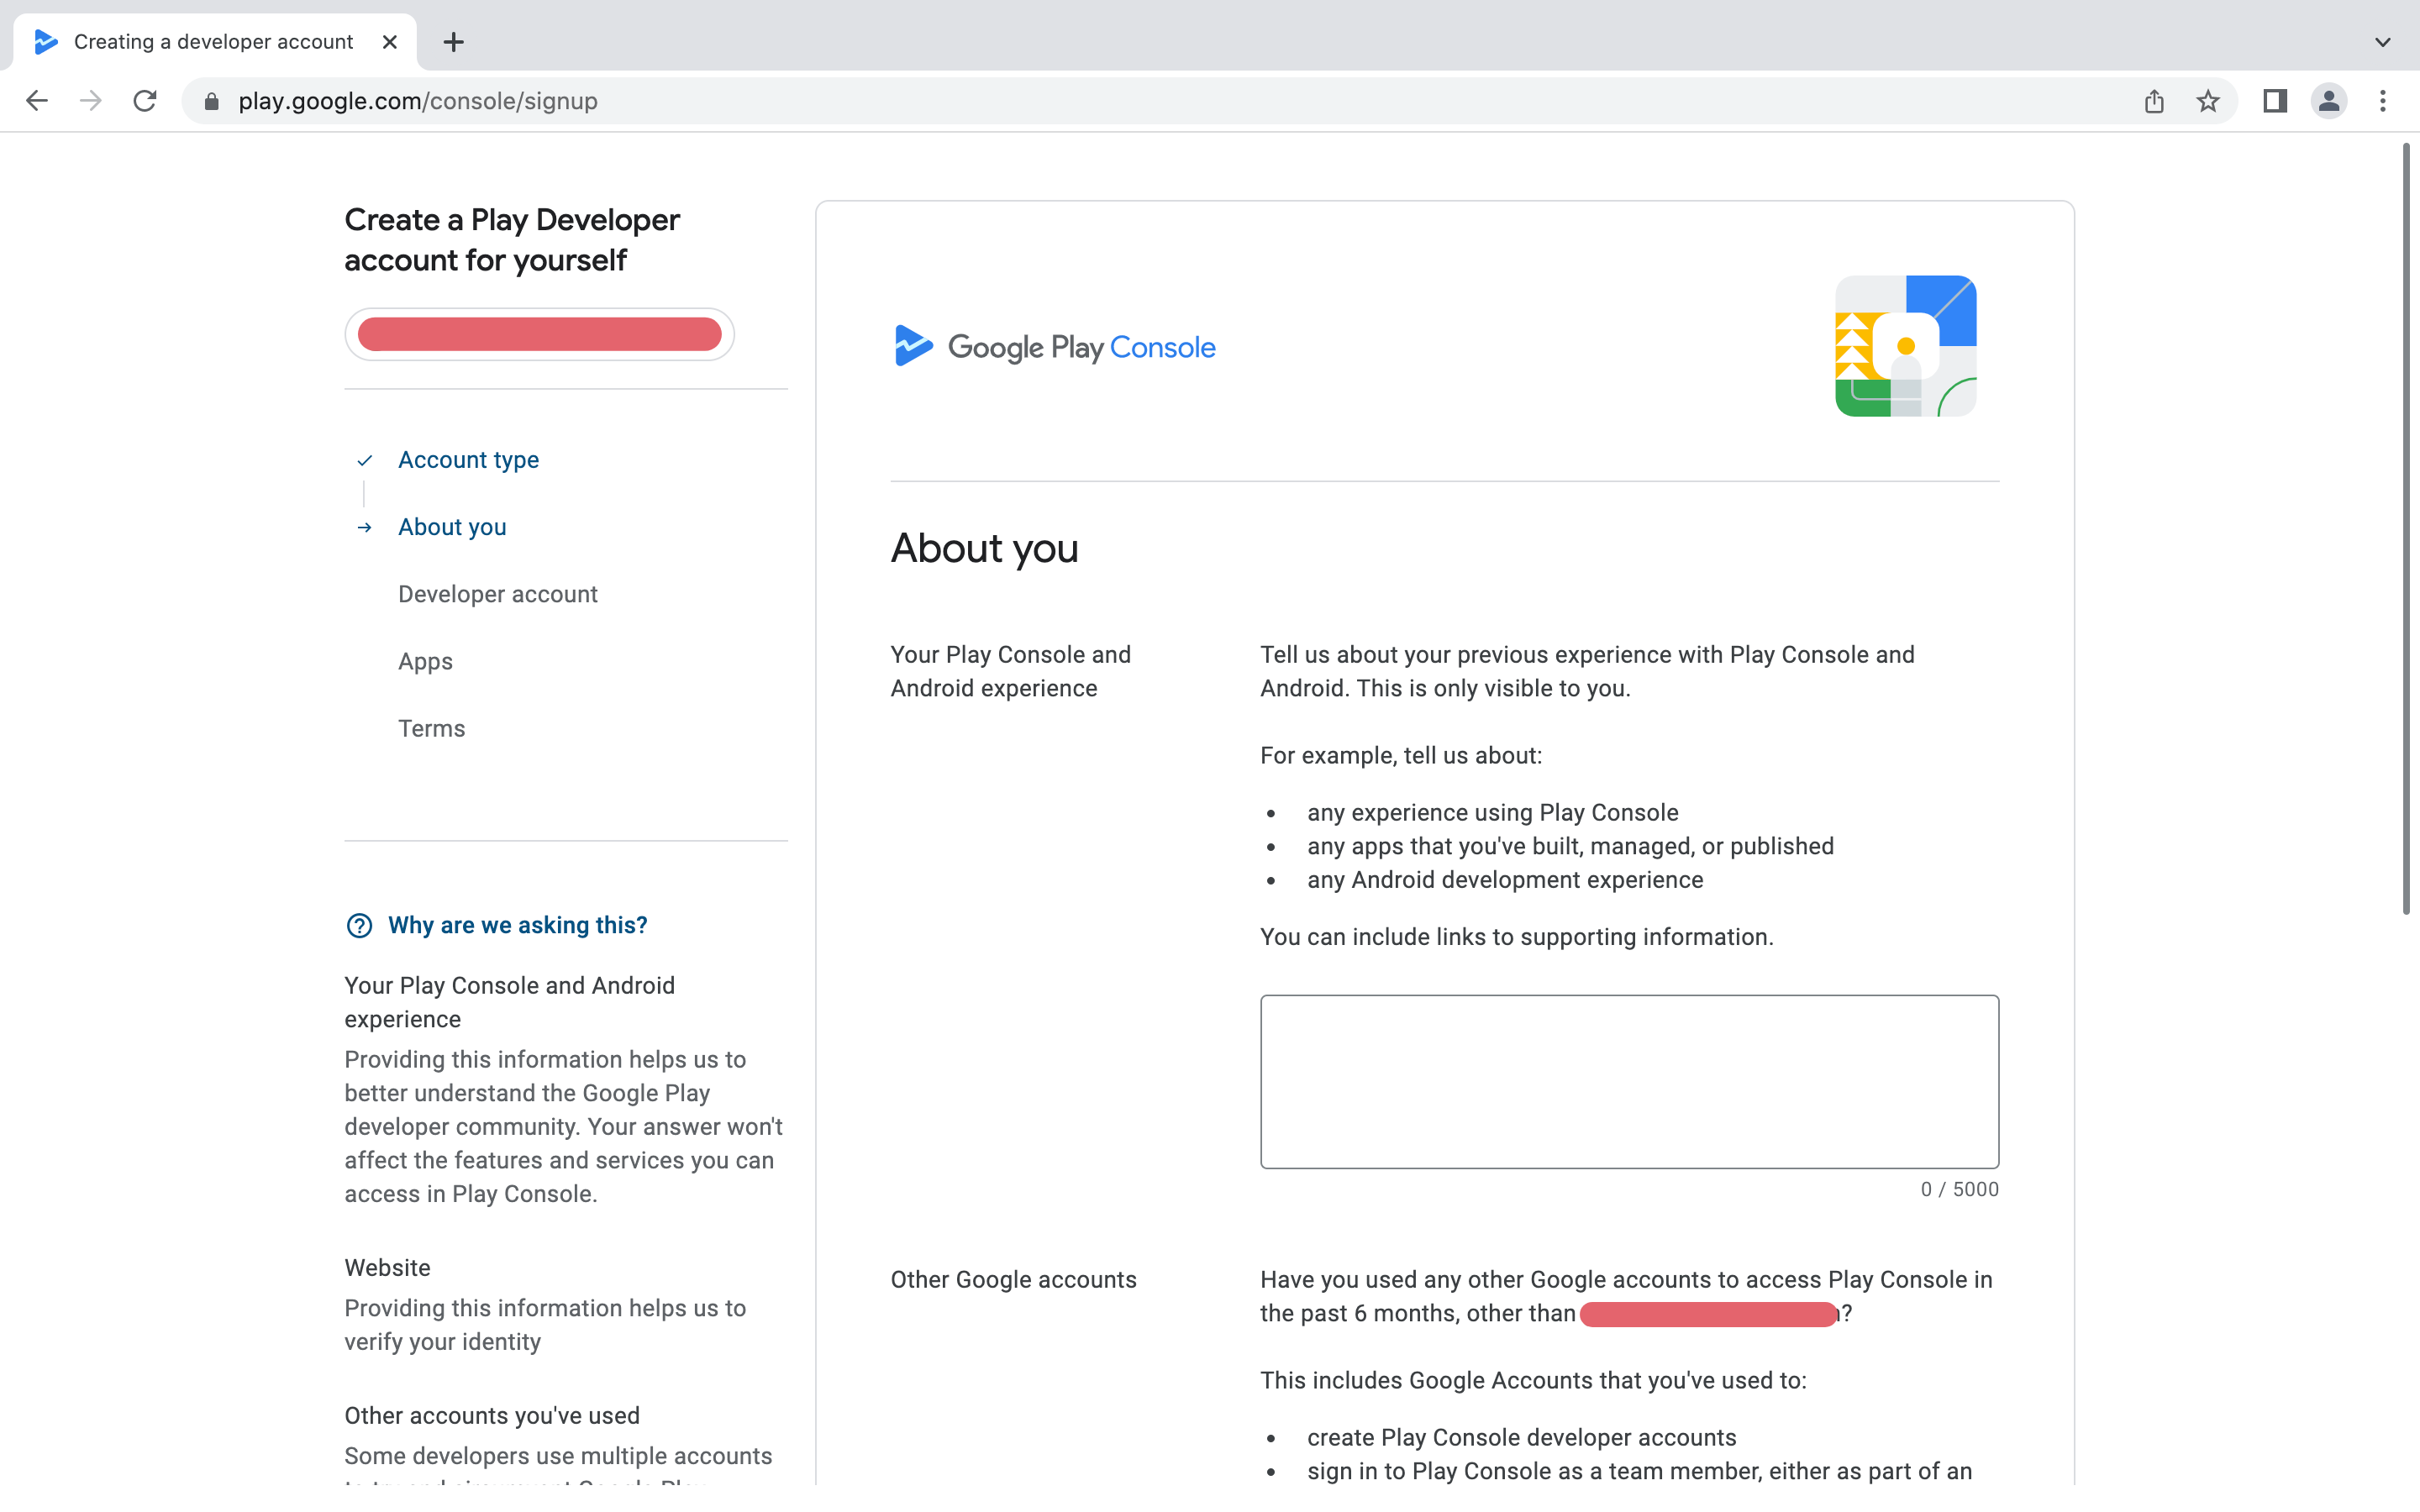The image size is (2420, 1512).
Task: Click the help question-mark icon beside 'Why are we asking this?'
Action: click(x=361, y=926)
